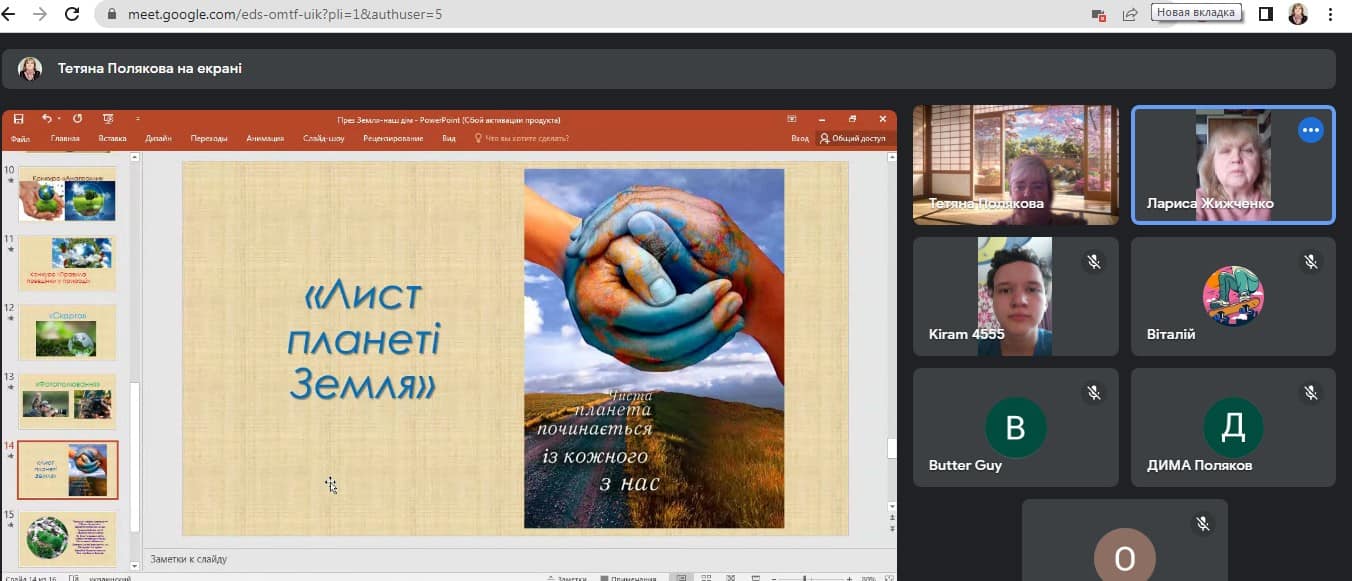
Task: Select slide 12 thumbnail «Скарги»
Action: pyautogui.click(x=67, y=333)
